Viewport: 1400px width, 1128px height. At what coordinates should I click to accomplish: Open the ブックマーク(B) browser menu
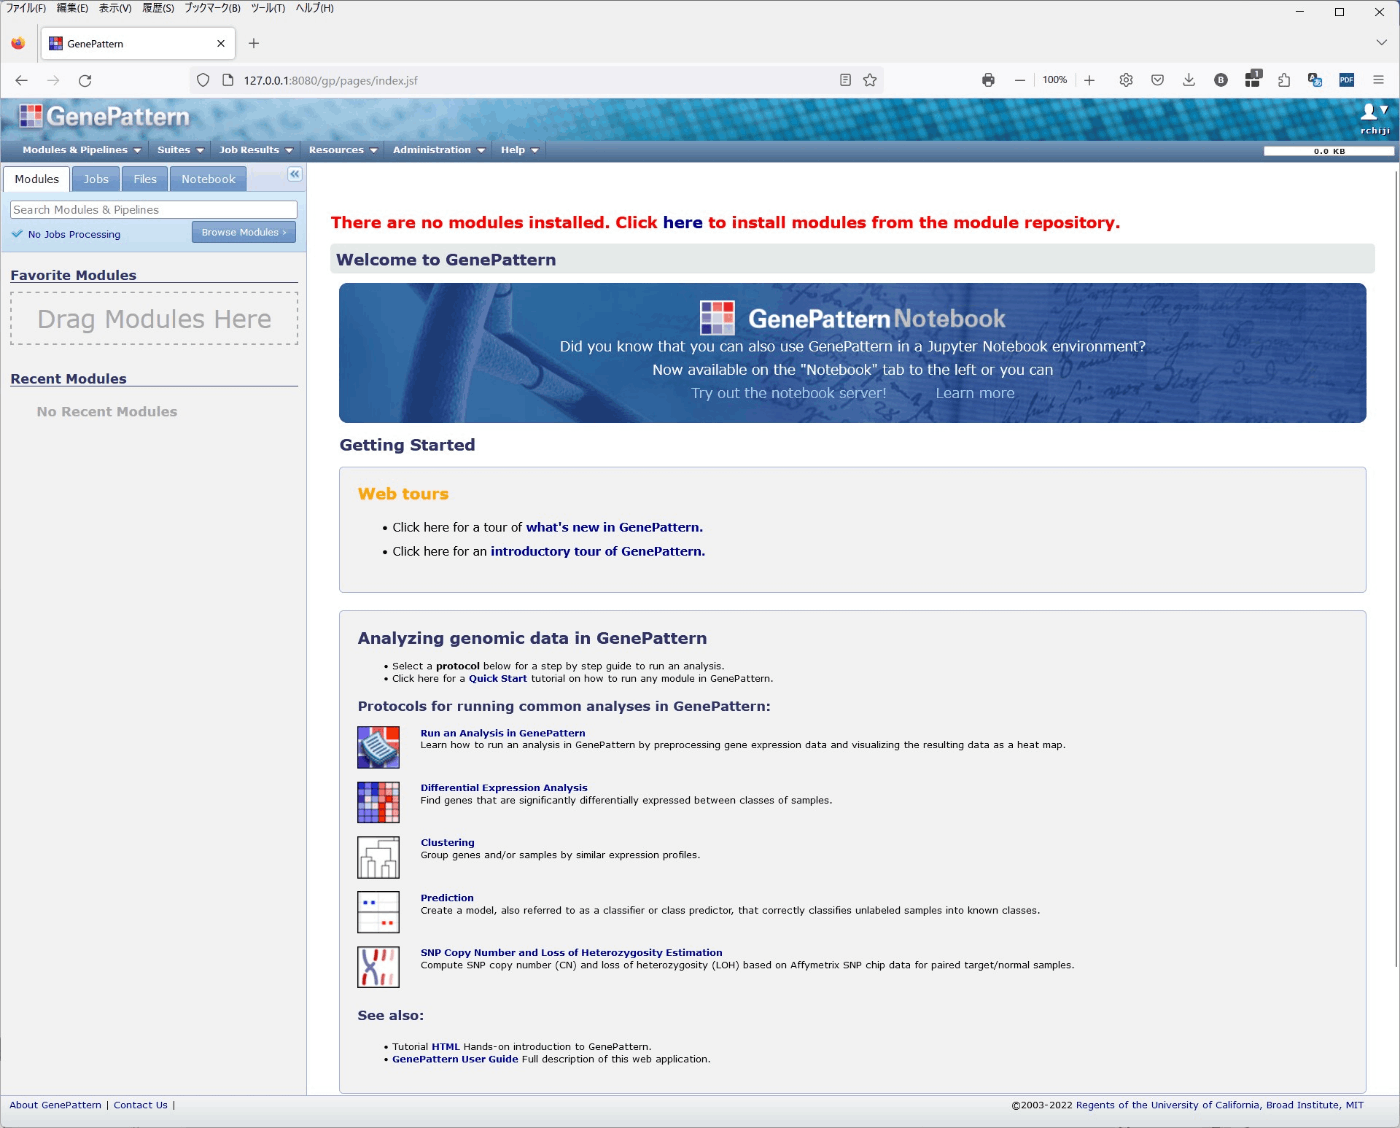(212, 8)
